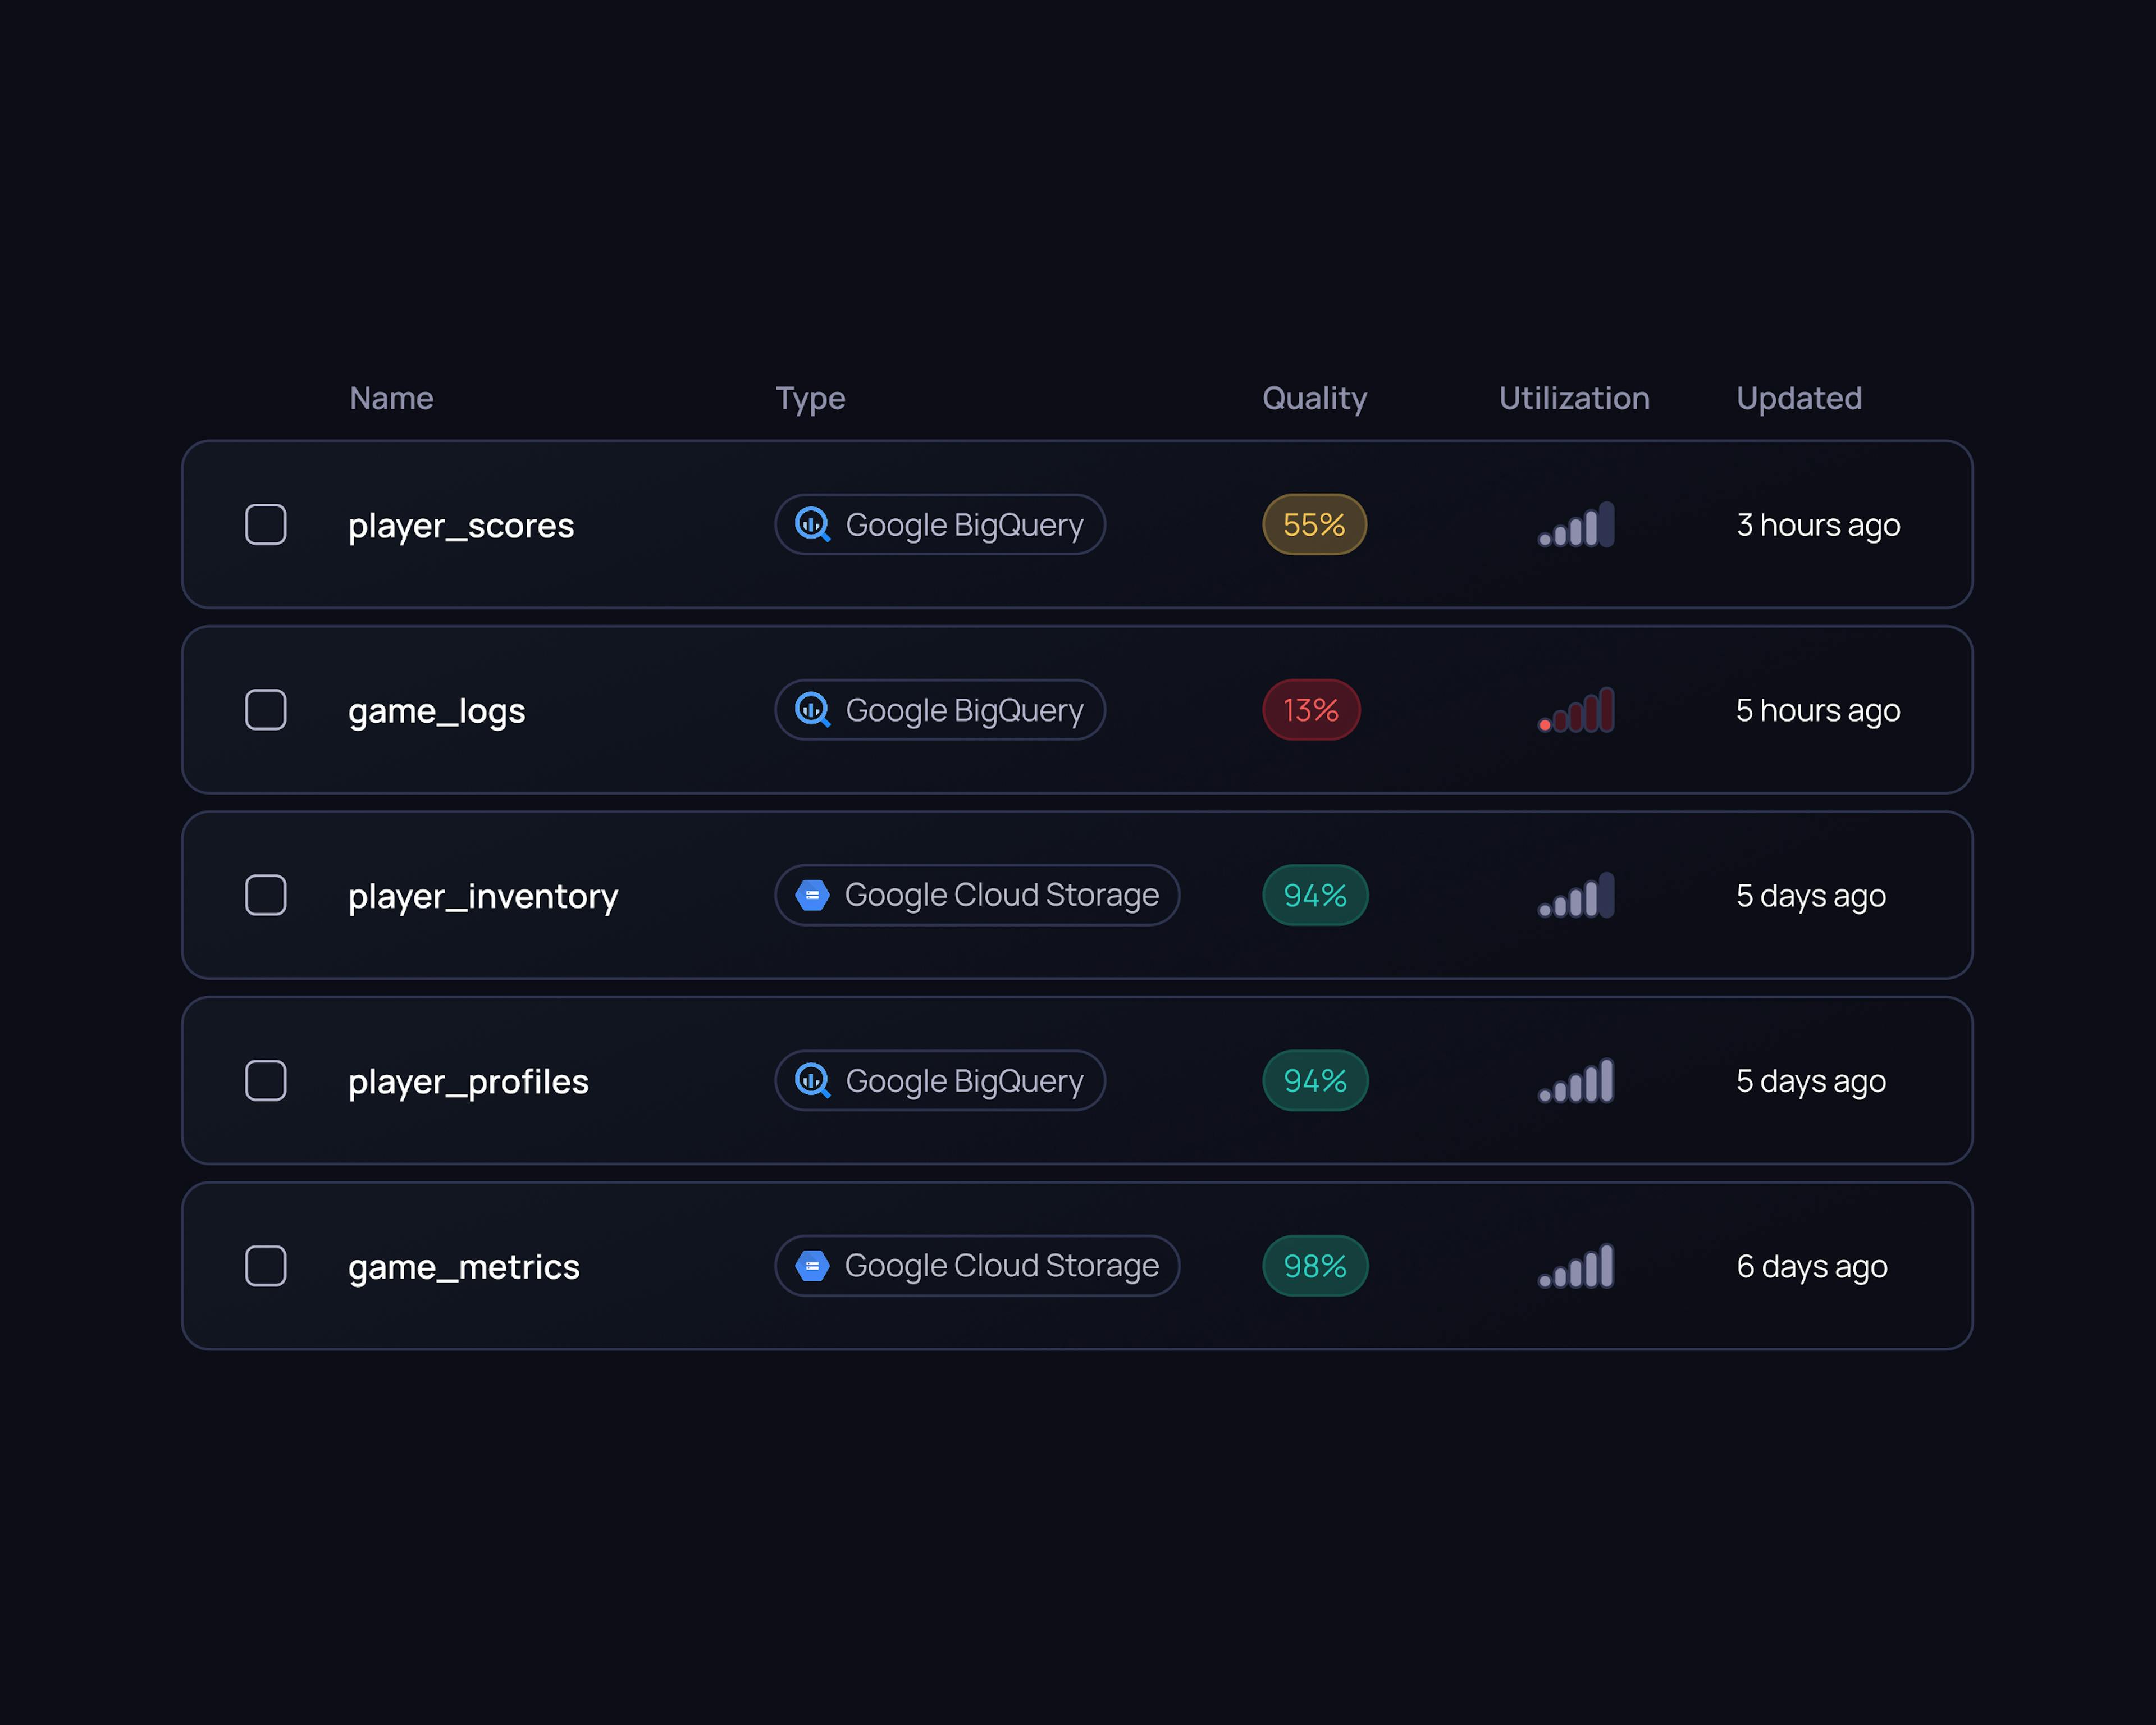Image resolution: width=2156 pixels, height=1725 pixels.
Task: Click the 55% quality badge
Action: pos(1314,524)
